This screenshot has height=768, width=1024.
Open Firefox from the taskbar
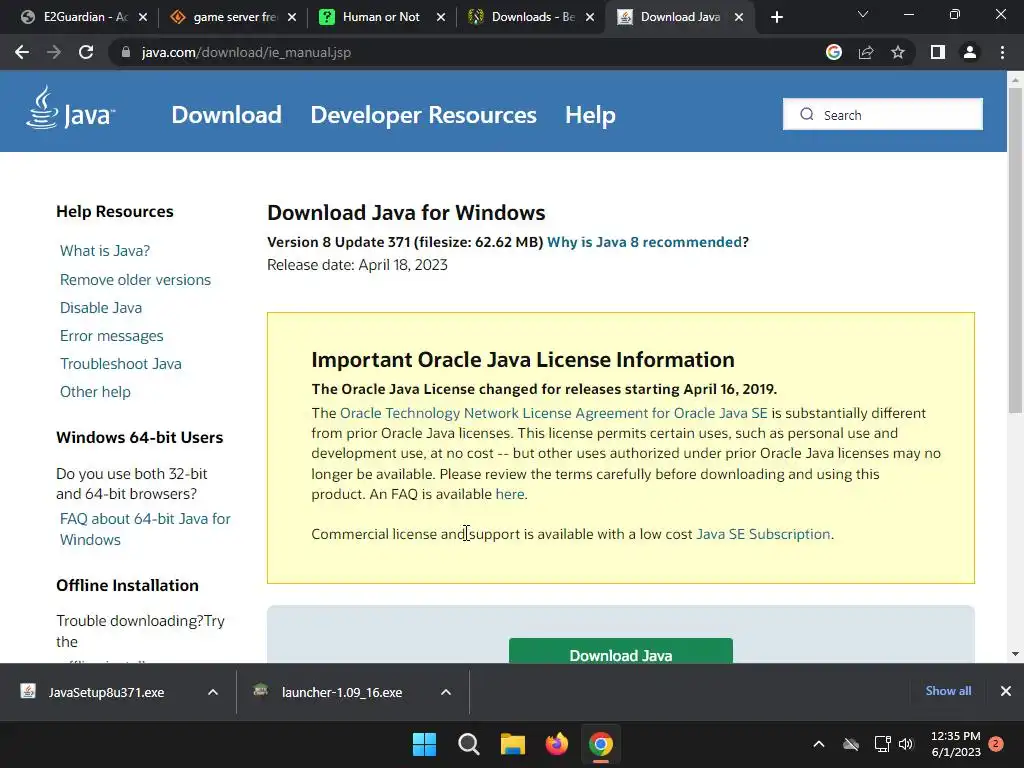556,744
